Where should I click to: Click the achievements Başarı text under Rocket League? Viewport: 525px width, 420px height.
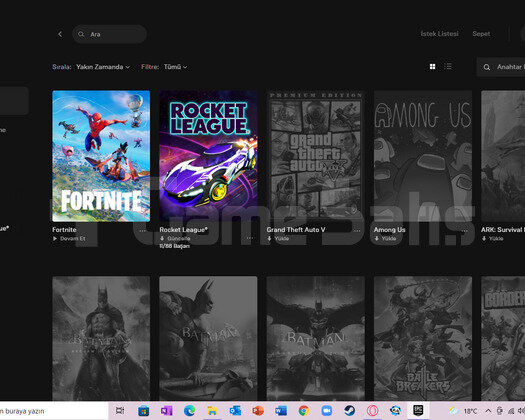(174, 246)
